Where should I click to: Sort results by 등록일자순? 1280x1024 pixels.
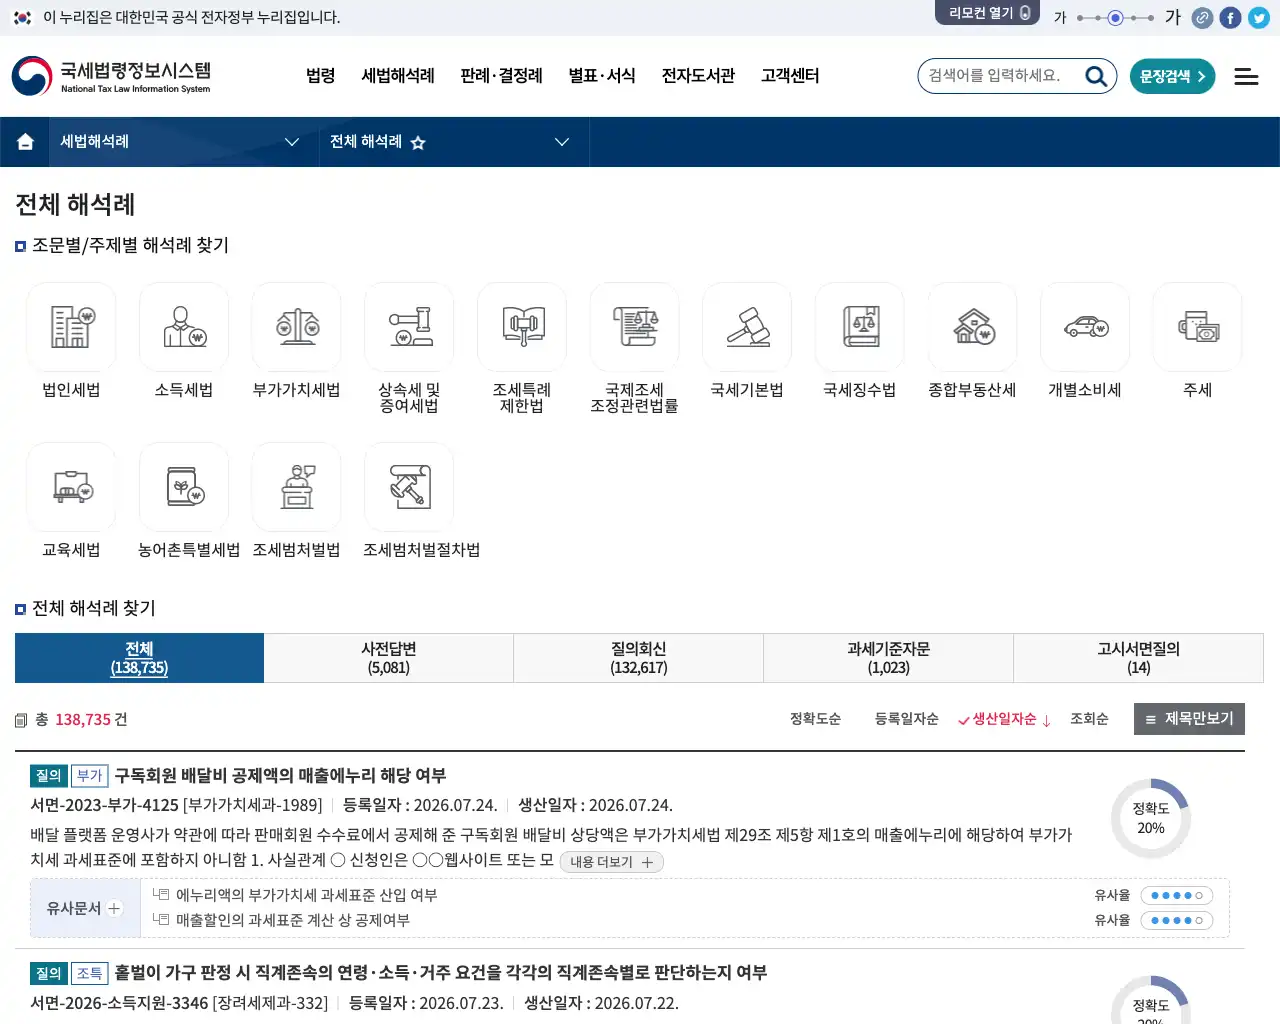[x=906, y=719]
